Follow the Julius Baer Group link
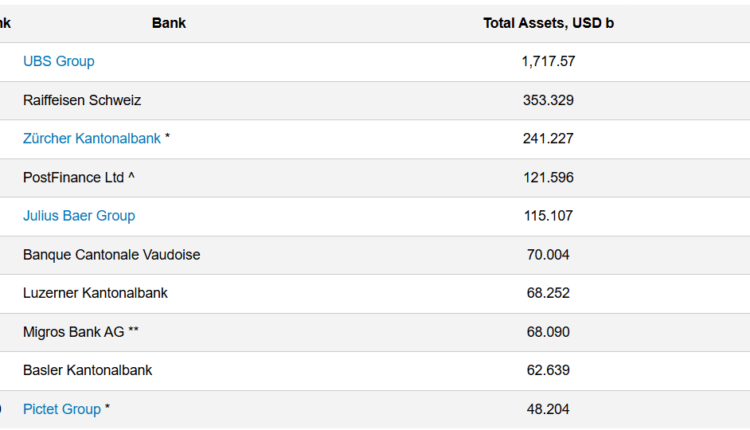 coord(79,216)
